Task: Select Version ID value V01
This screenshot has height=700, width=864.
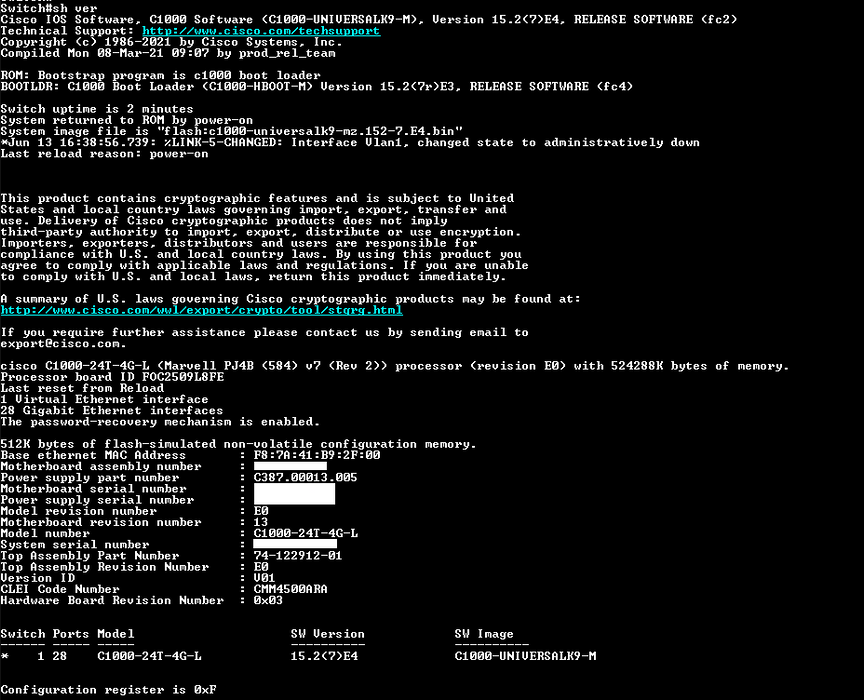Action: coord(264,578)
